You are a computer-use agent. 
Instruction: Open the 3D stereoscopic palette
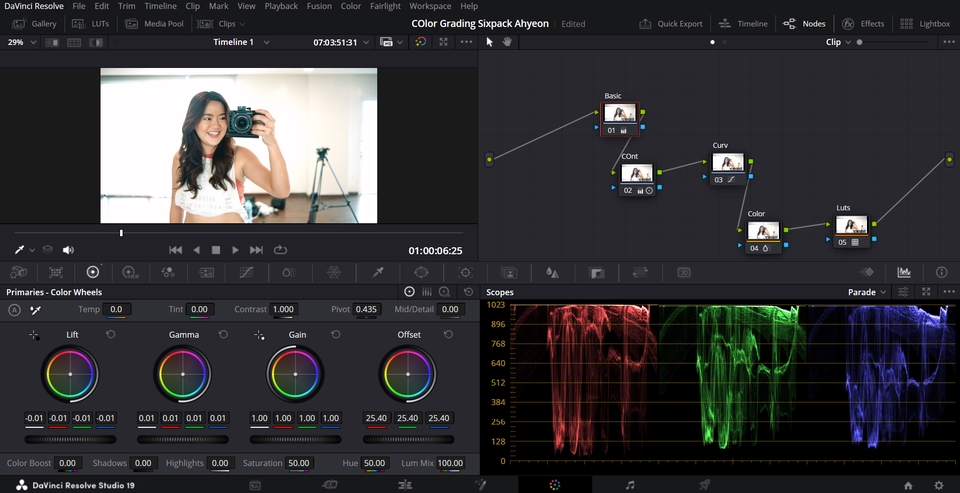coord(684,273)
